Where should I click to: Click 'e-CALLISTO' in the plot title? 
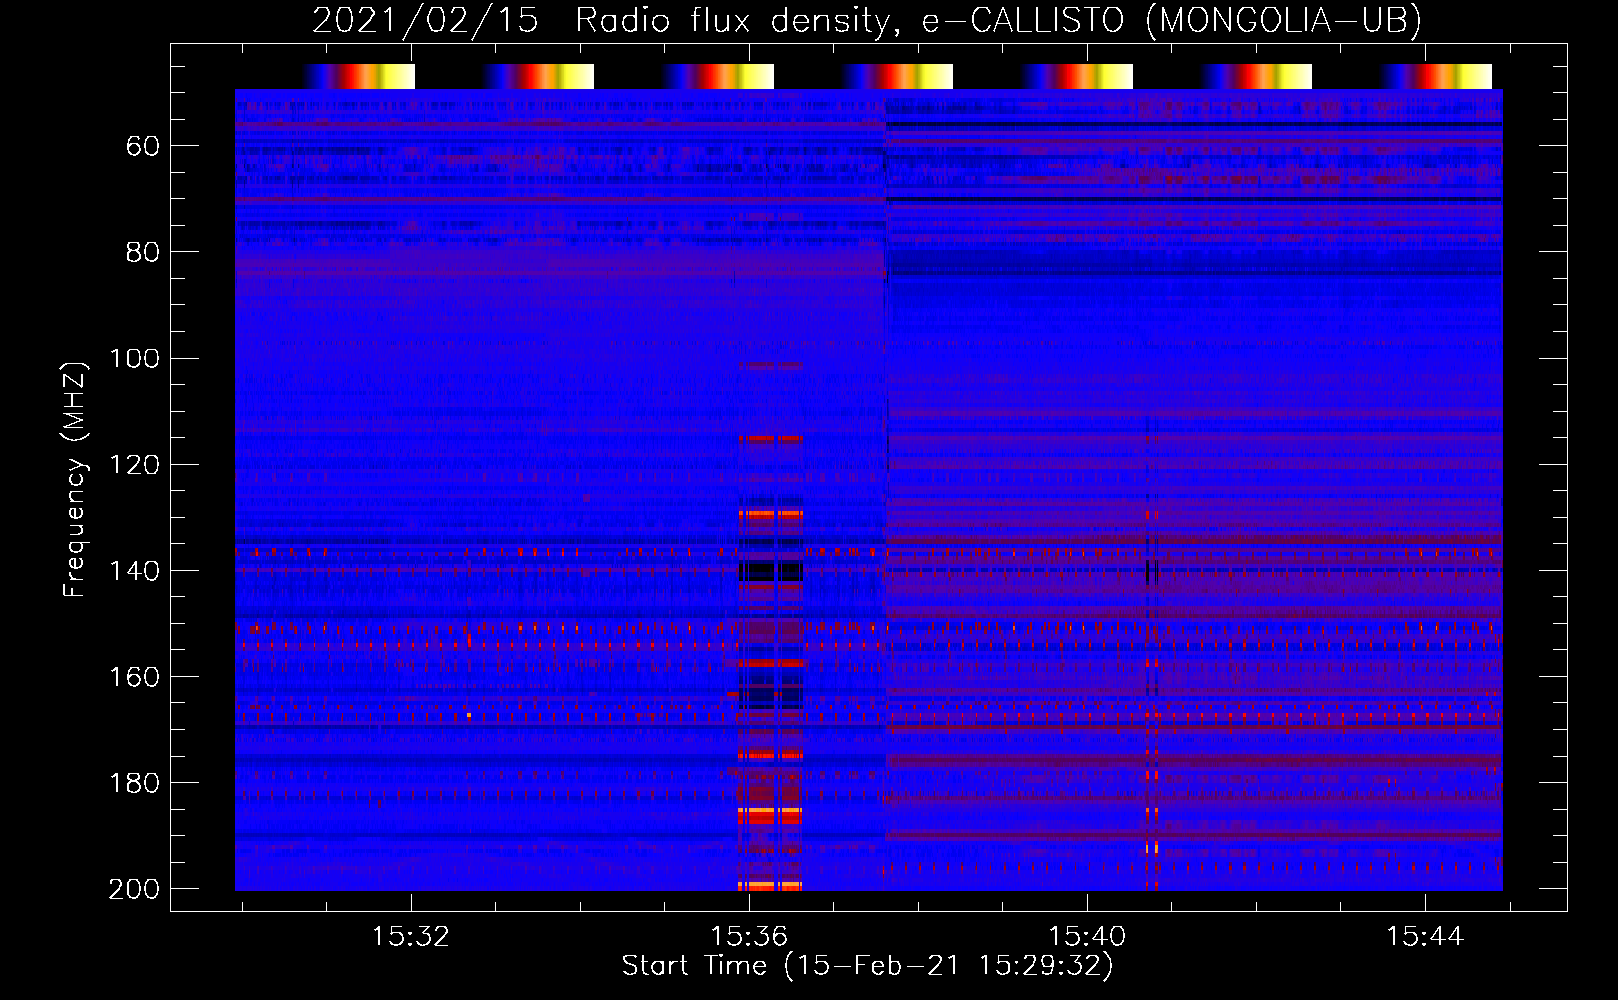pos(1023,21)
